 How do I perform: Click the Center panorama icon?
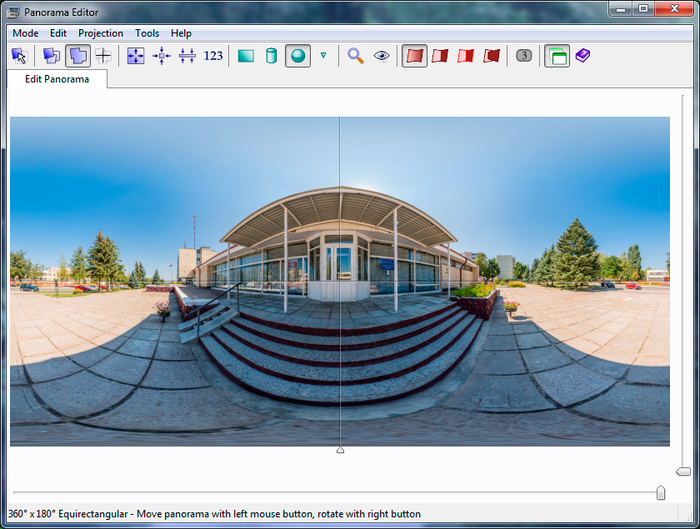point(162,56)
